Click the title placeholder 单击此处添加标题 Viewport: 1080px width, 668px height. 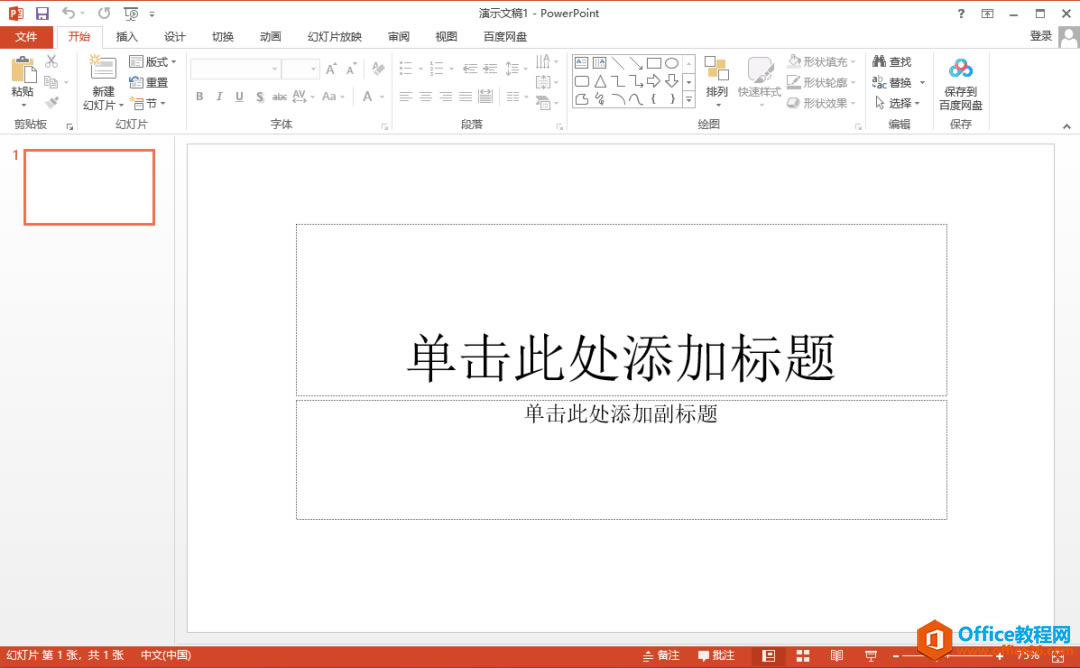click(x=621, y=358)
